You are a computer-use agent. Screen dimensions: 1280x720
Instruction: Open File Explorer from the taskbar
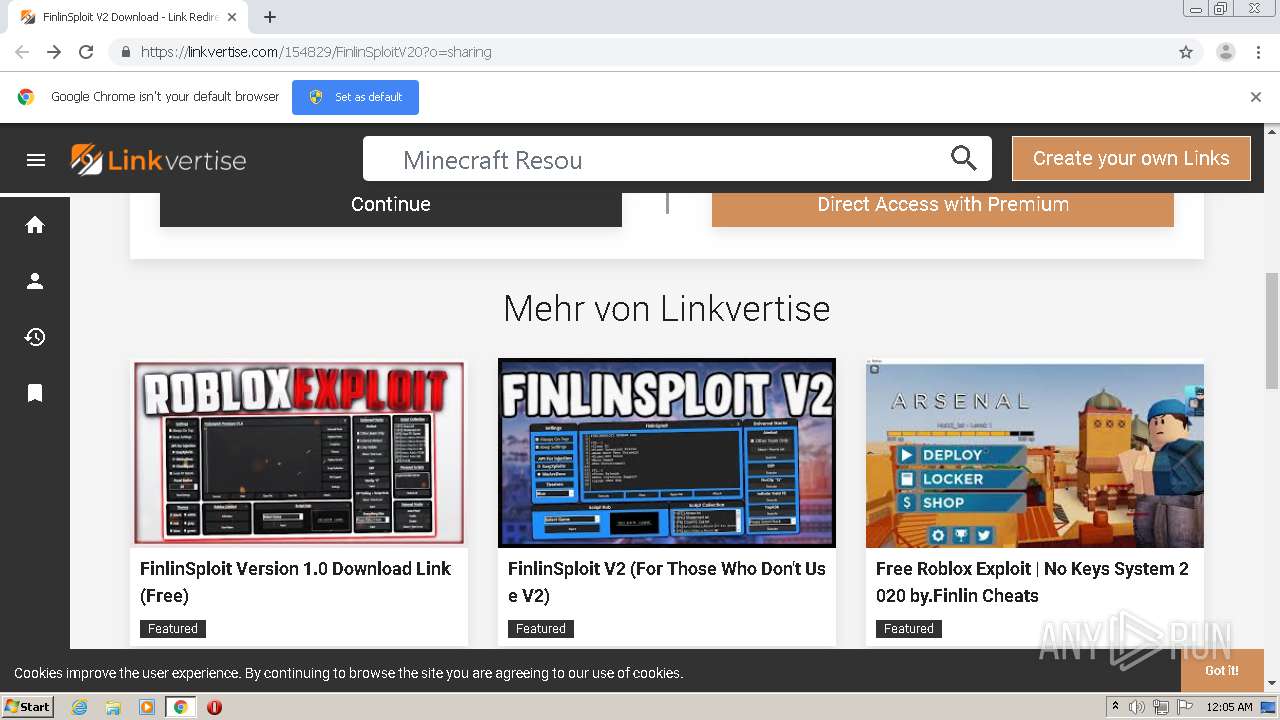coord(113,707)
